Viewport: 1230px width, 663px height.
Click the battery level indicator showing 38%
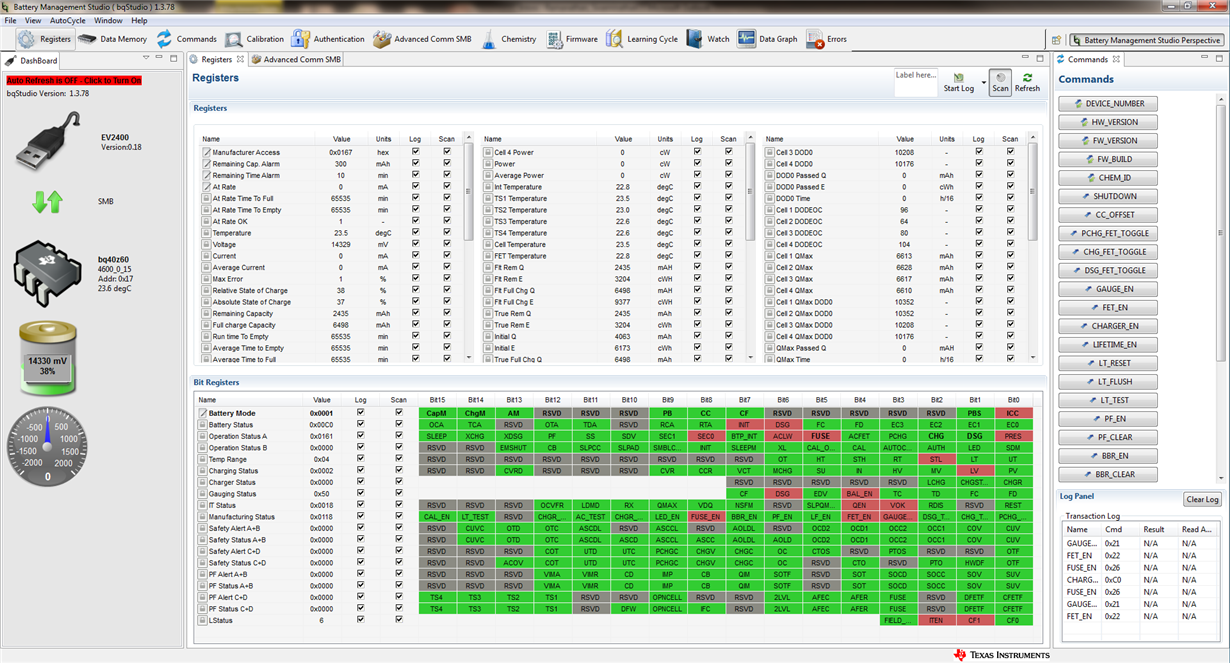click(x=47, y=360)
